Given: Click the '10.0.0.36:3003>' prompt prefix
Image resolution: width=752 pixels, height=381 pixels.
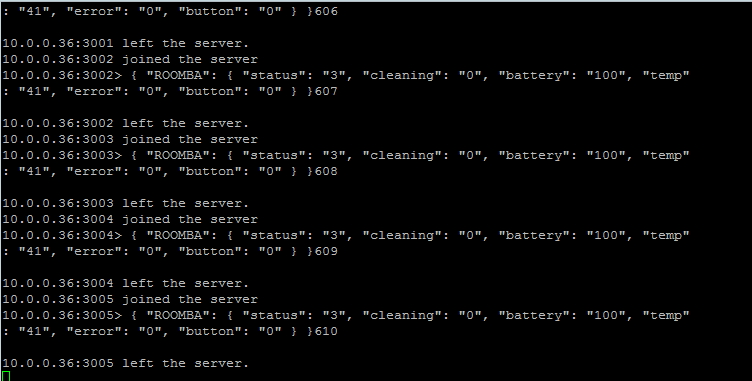Looking at the screenshot, I should (62, 155).
